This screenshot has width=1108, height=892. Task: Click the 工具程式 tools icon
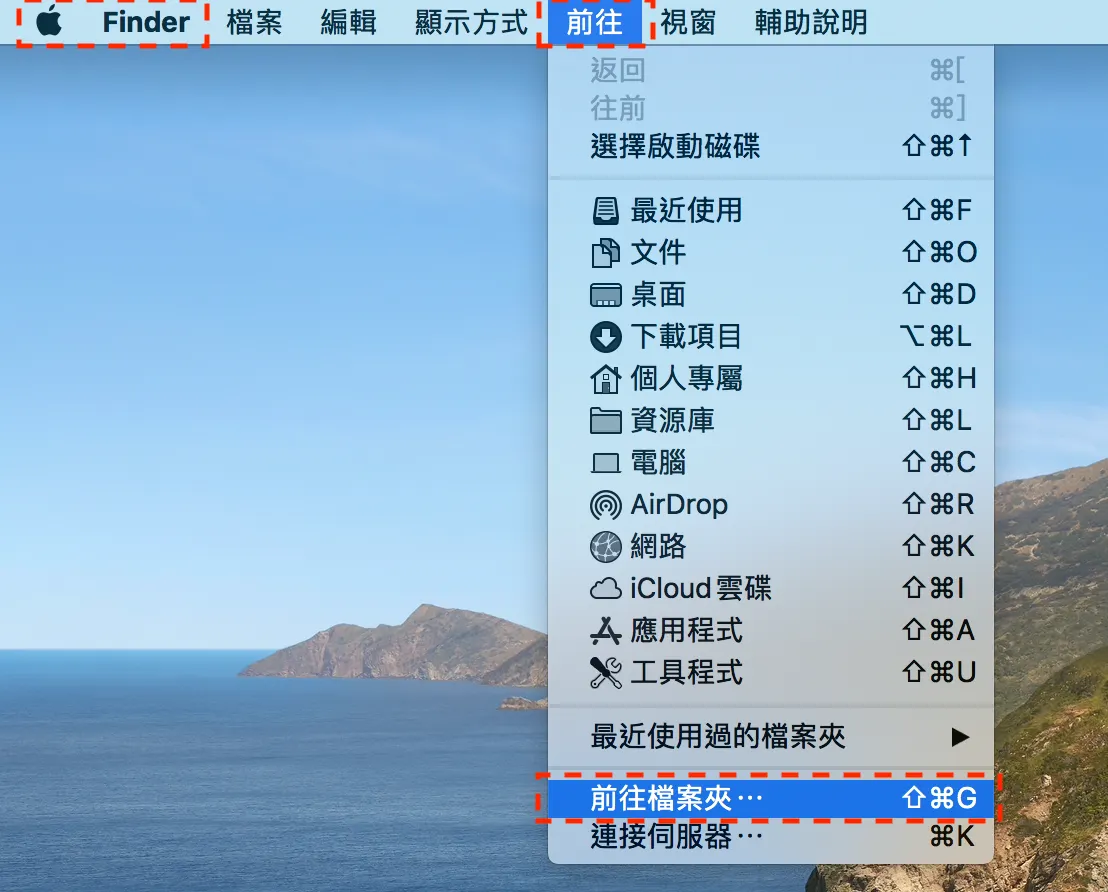coord(606,673)
